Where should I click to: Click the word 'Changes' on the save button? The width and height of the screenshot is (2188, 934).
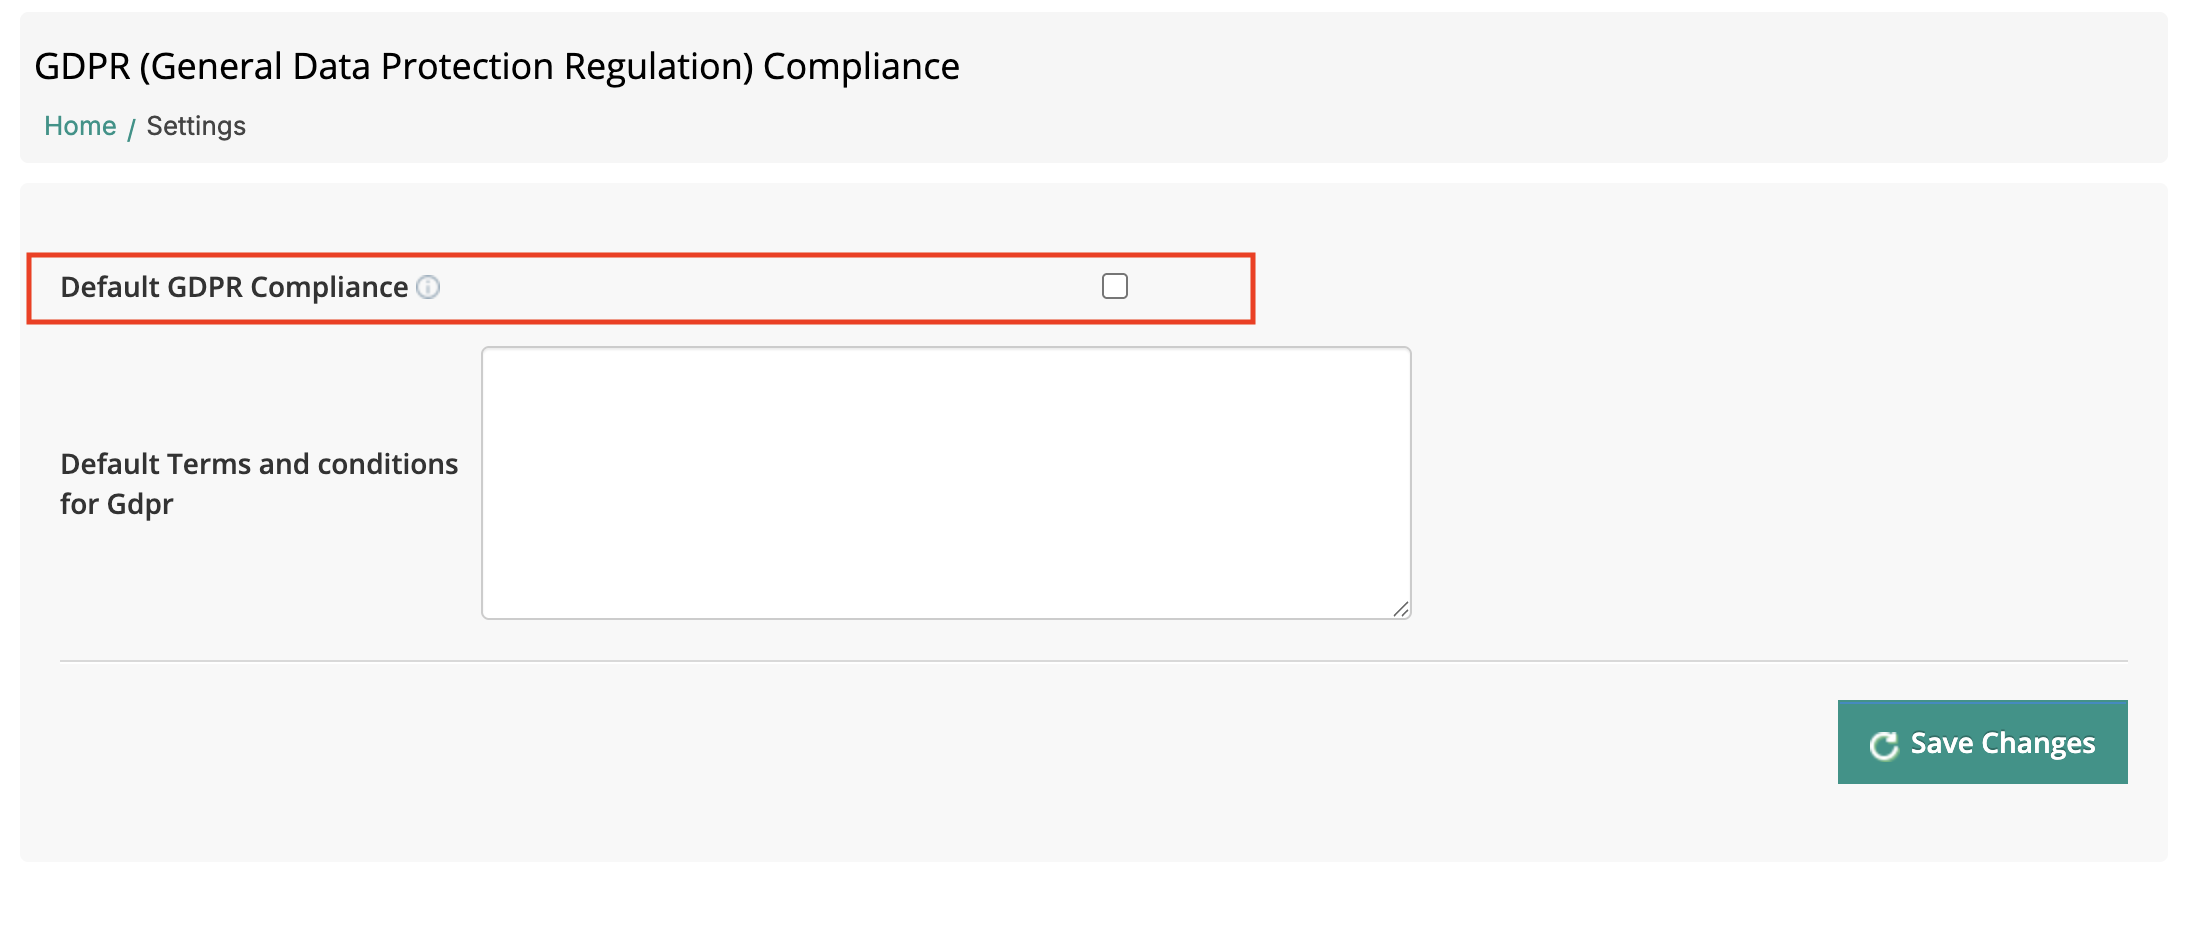[x=2038, y=744]
